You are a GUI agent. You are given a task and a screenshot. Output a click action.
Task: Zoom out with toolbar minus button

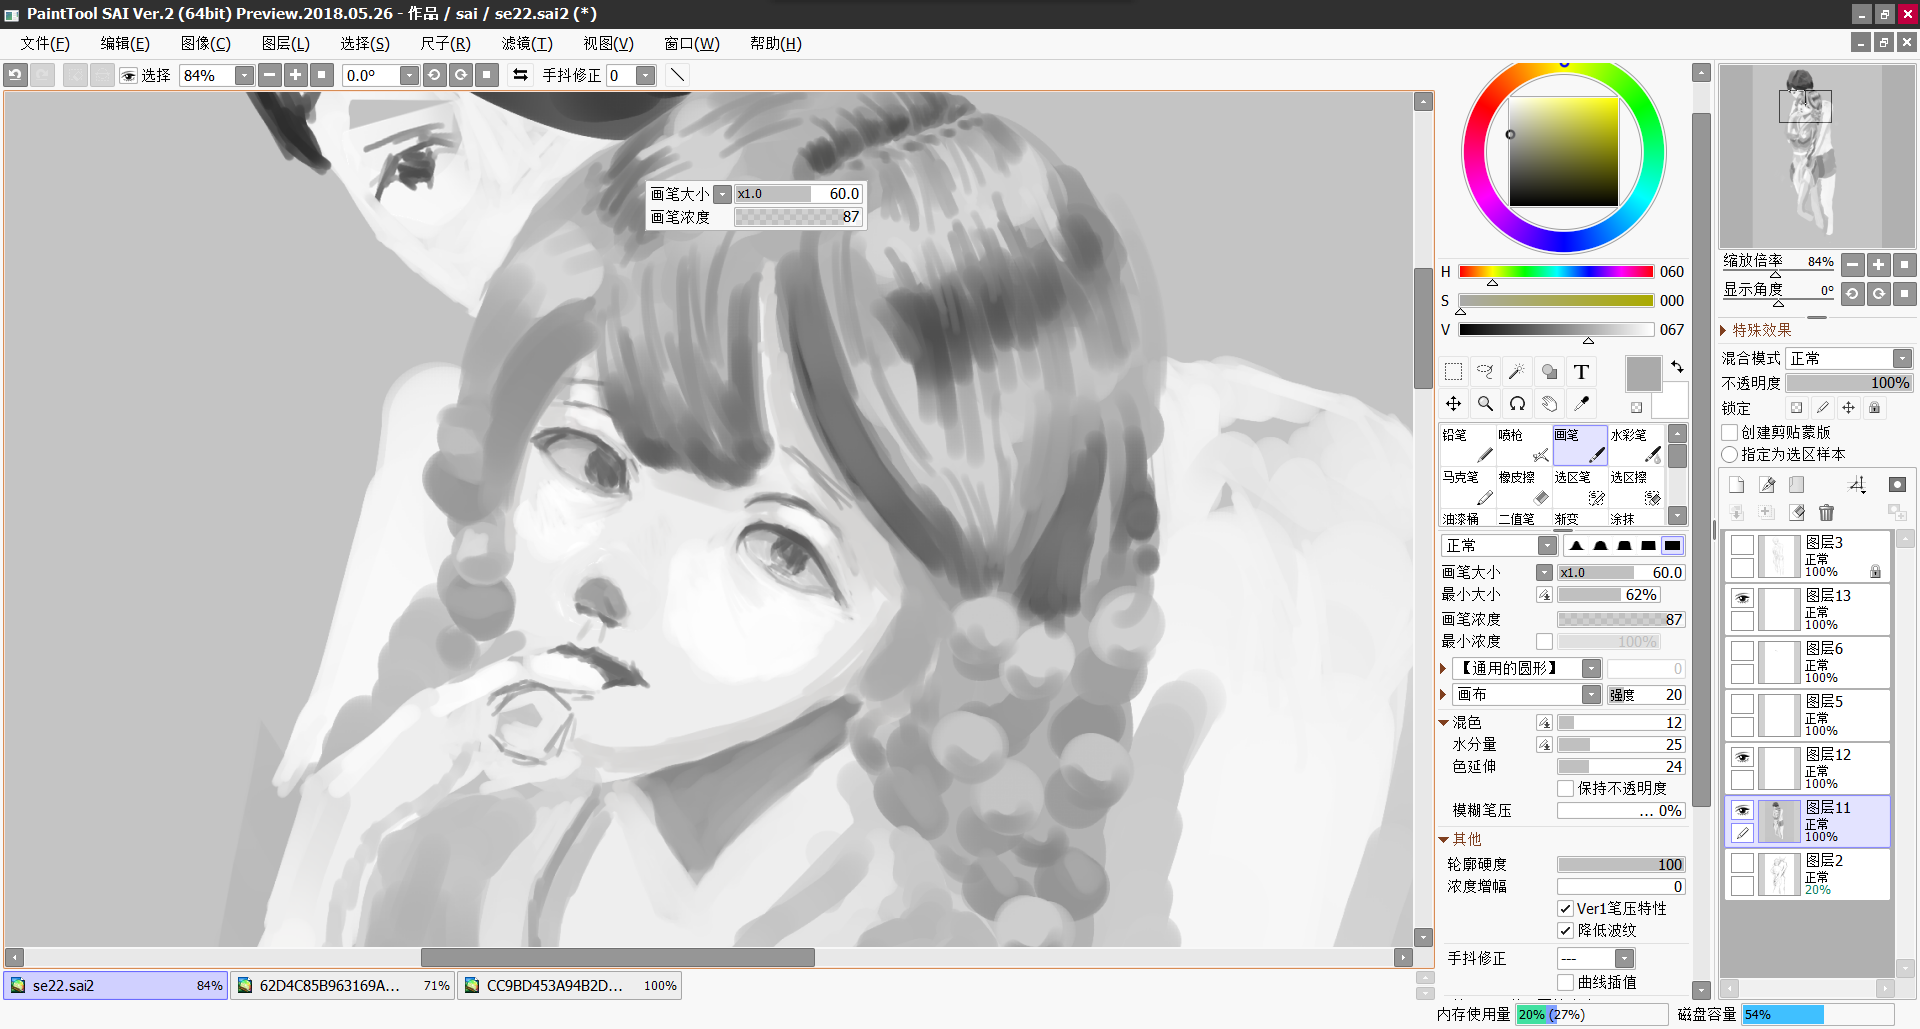[x=269, y=75]
